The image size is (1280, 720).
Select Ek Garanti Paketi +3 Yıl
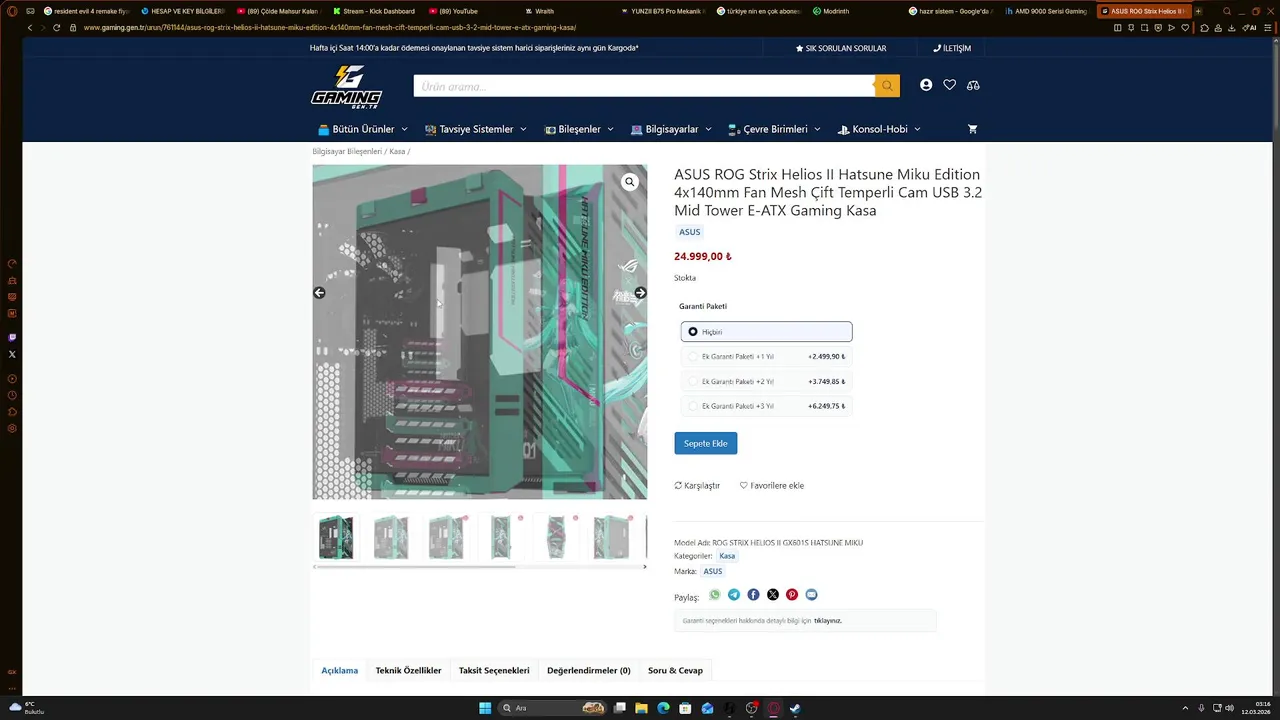pos(766,406)
